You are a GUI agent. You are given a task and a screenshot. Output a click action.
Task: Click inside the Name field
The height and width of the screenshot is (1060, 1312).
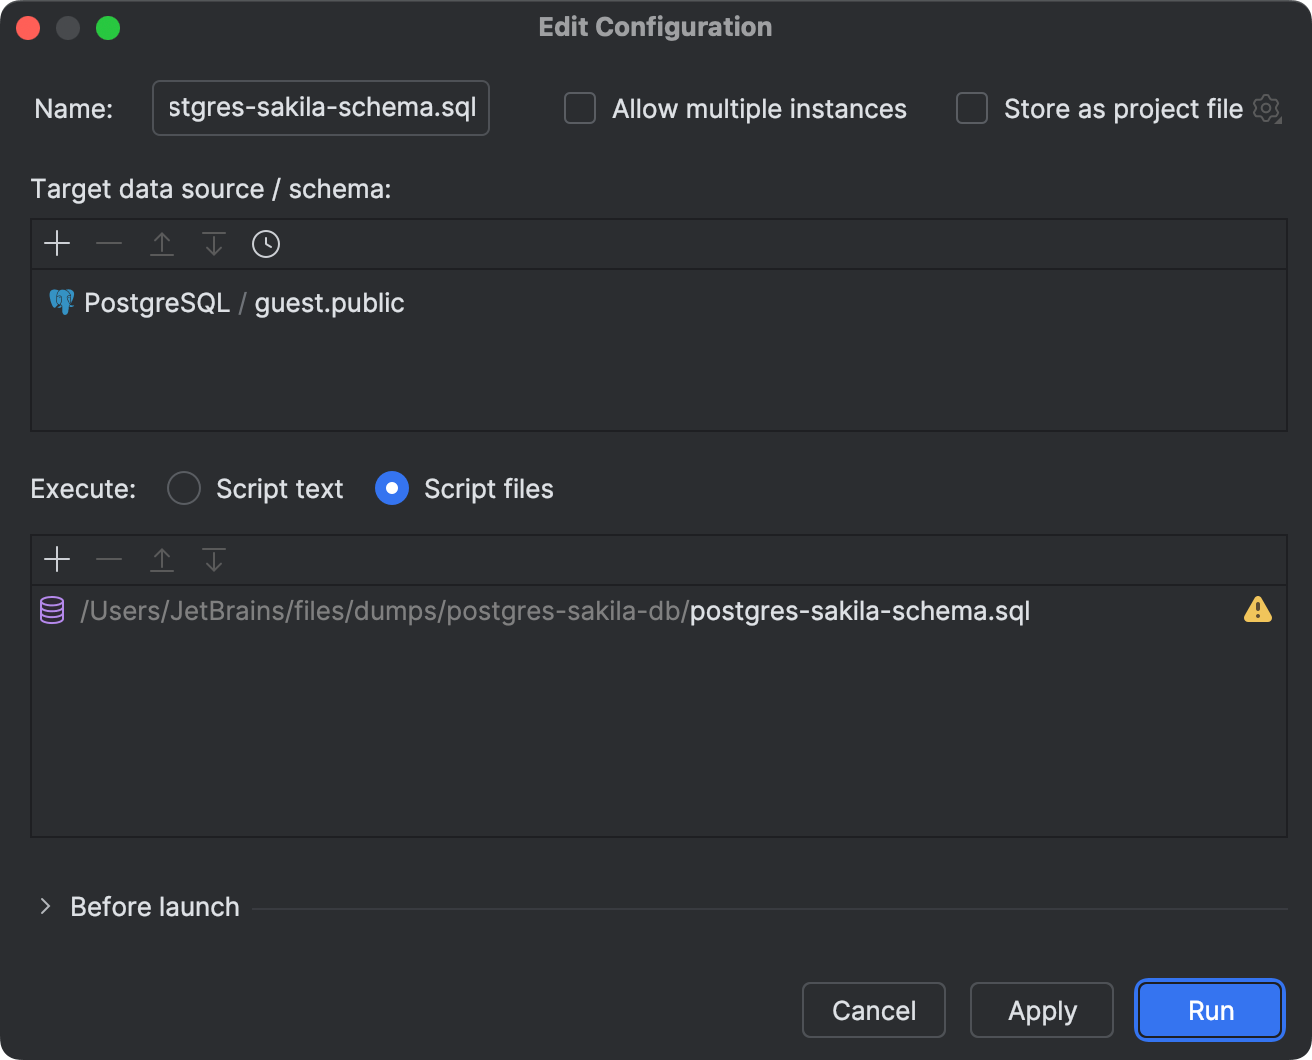(x=320, y=107)
